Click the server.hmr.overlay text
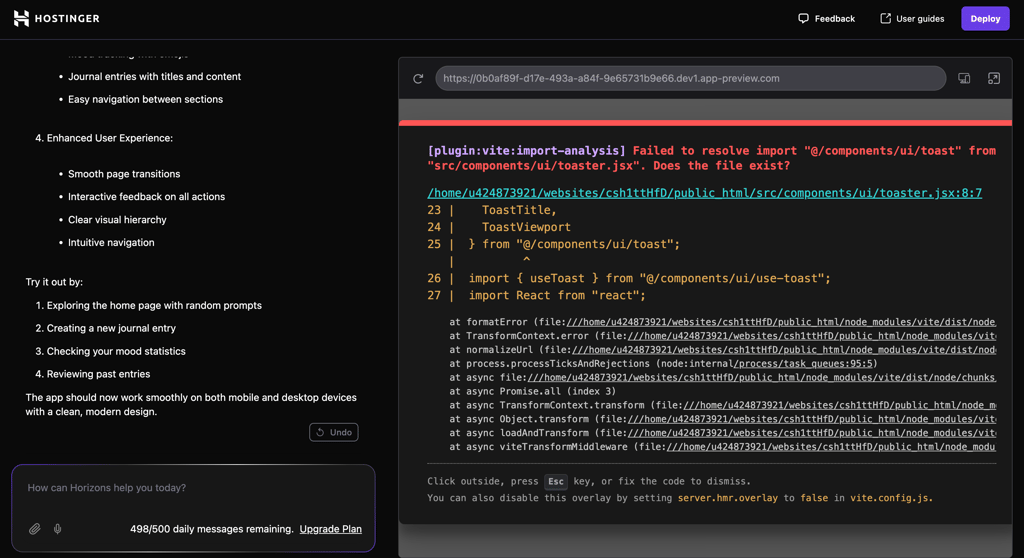This screenshot has width=1024, height=558. 728,498
